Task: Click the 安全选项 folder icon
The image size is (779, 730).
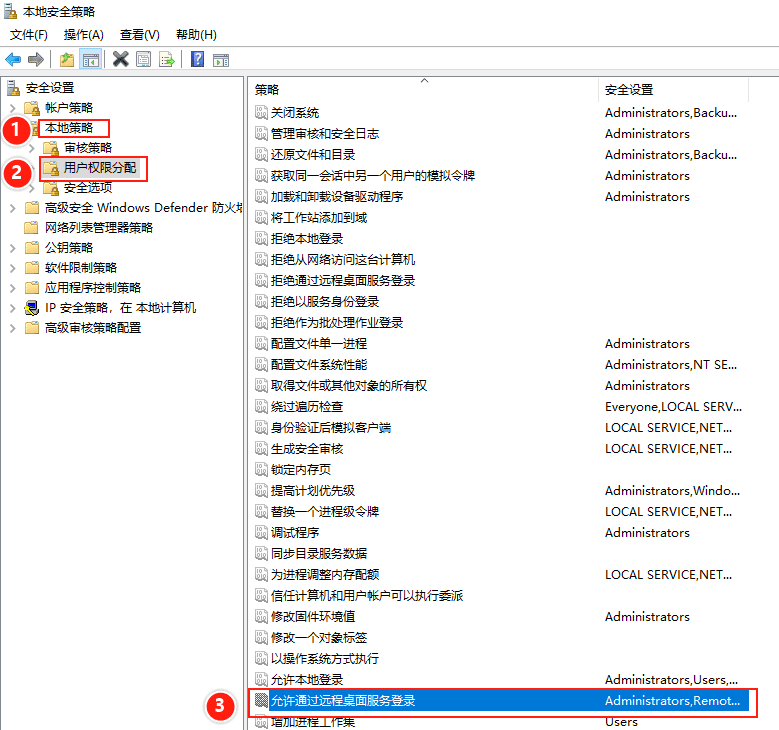Action: click(x=51, y=188)
